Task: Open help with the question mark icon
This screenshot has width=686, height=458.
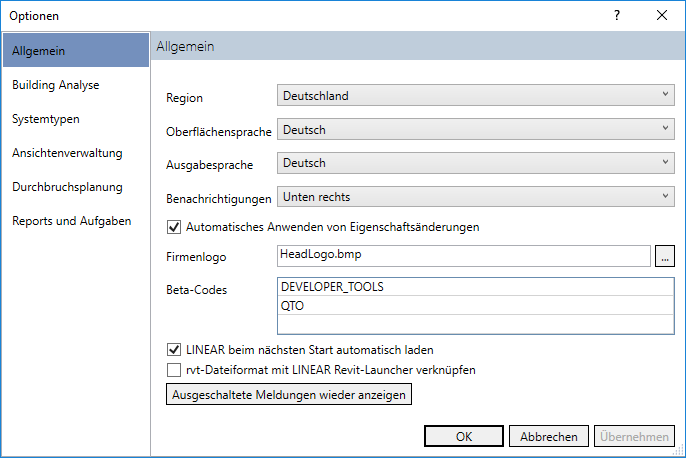Action: pyautogui.click(x=617, y=16)
